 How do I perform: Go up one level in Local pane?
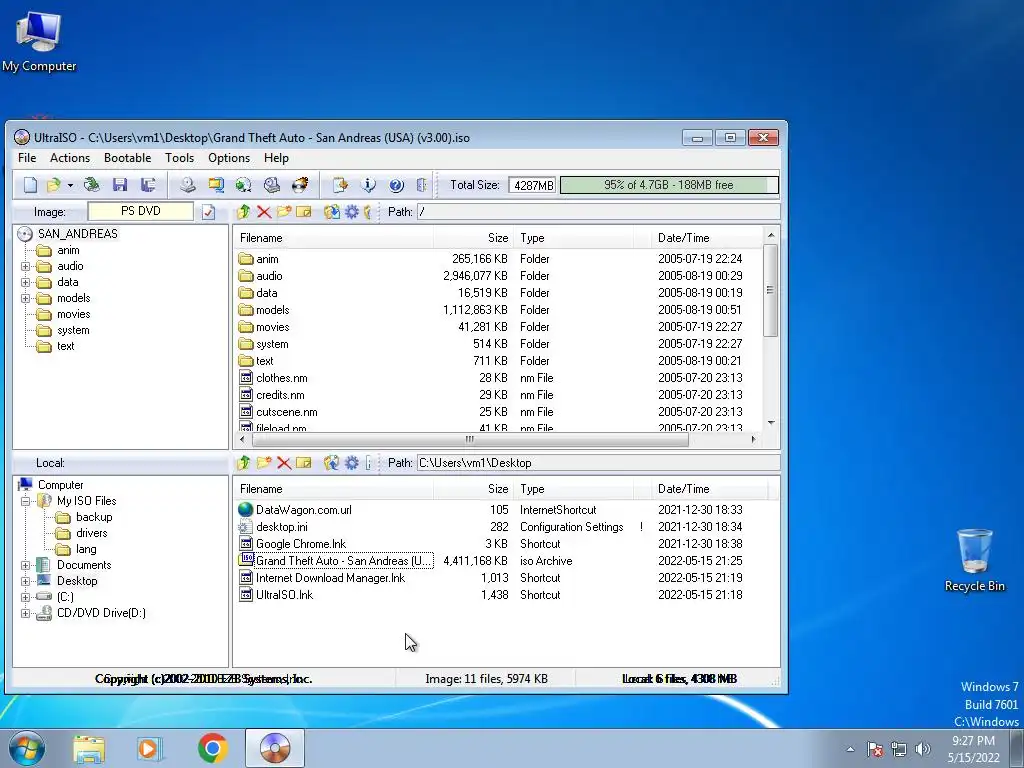pyautogui.click(x=244, y=463)
